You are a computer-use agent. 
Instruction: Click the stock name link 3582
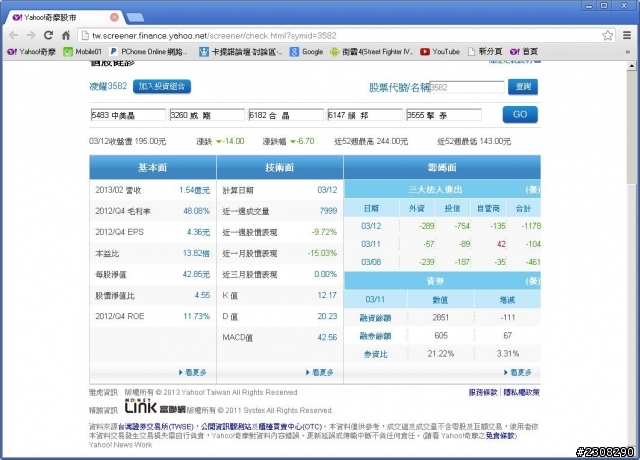click(108, 86)
